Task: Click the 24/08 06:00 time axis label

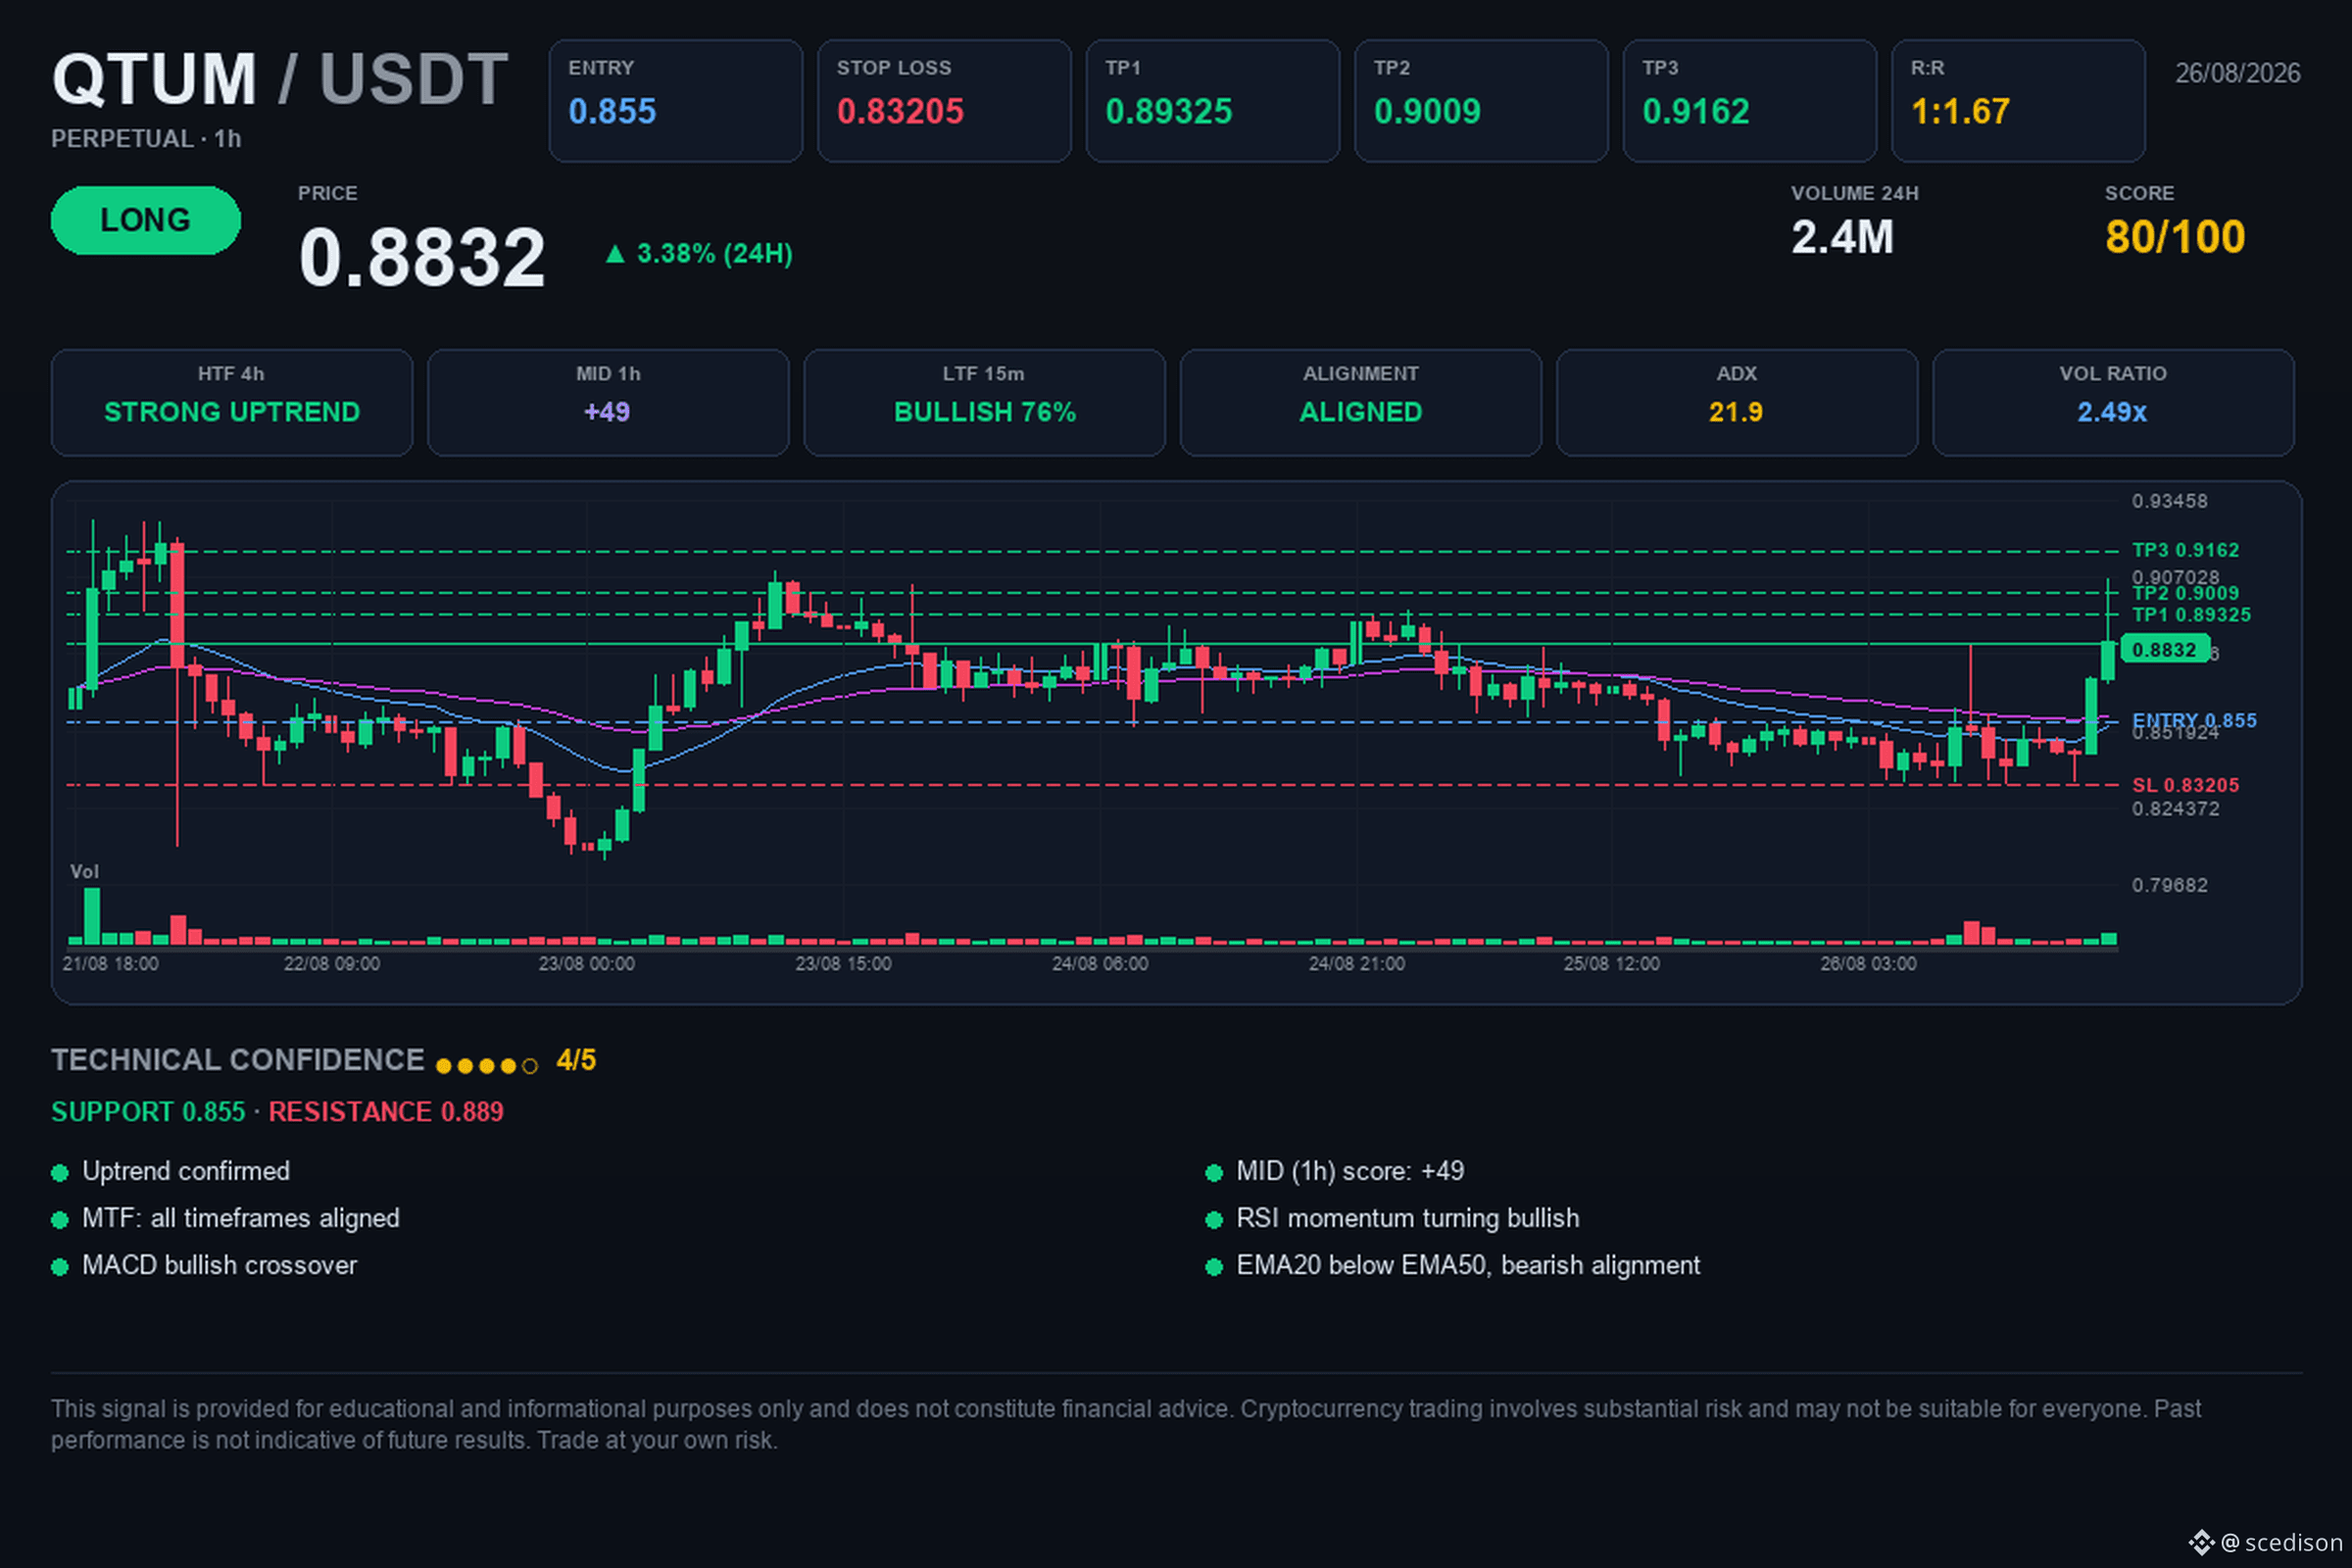Action: point(1100,964)
